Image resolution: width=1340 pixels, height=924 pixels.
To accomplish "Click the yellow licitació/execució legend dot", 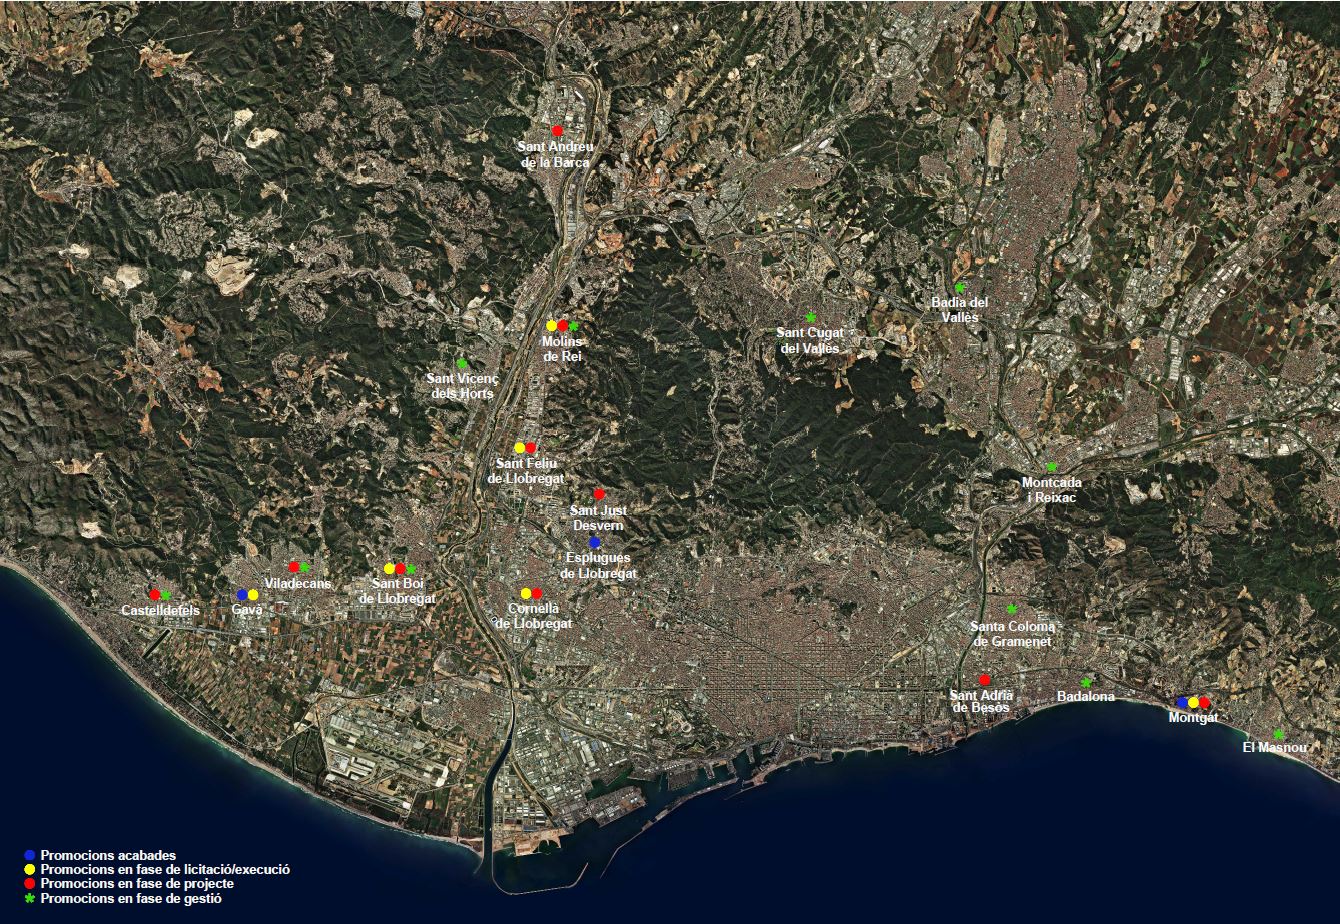I will 30,870.
